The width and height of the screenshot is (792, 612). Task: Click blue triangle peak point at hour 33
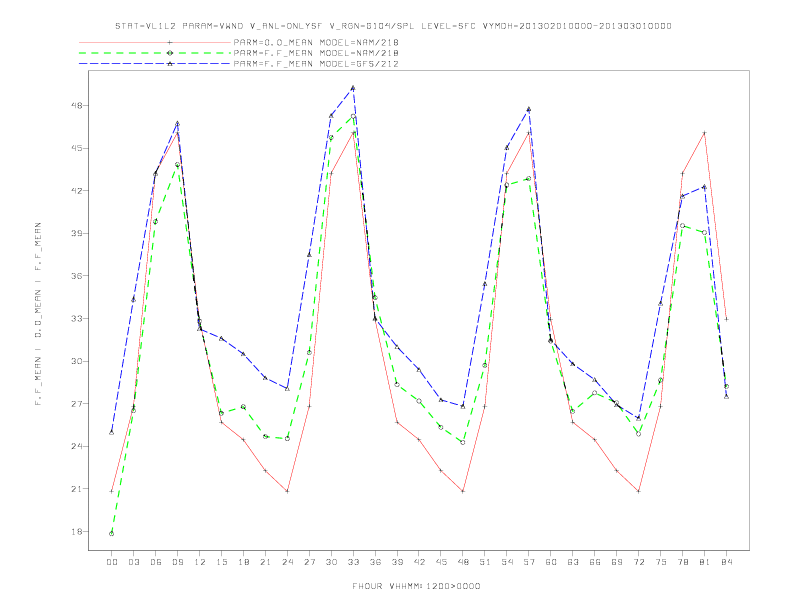click(x=353, y=88)
